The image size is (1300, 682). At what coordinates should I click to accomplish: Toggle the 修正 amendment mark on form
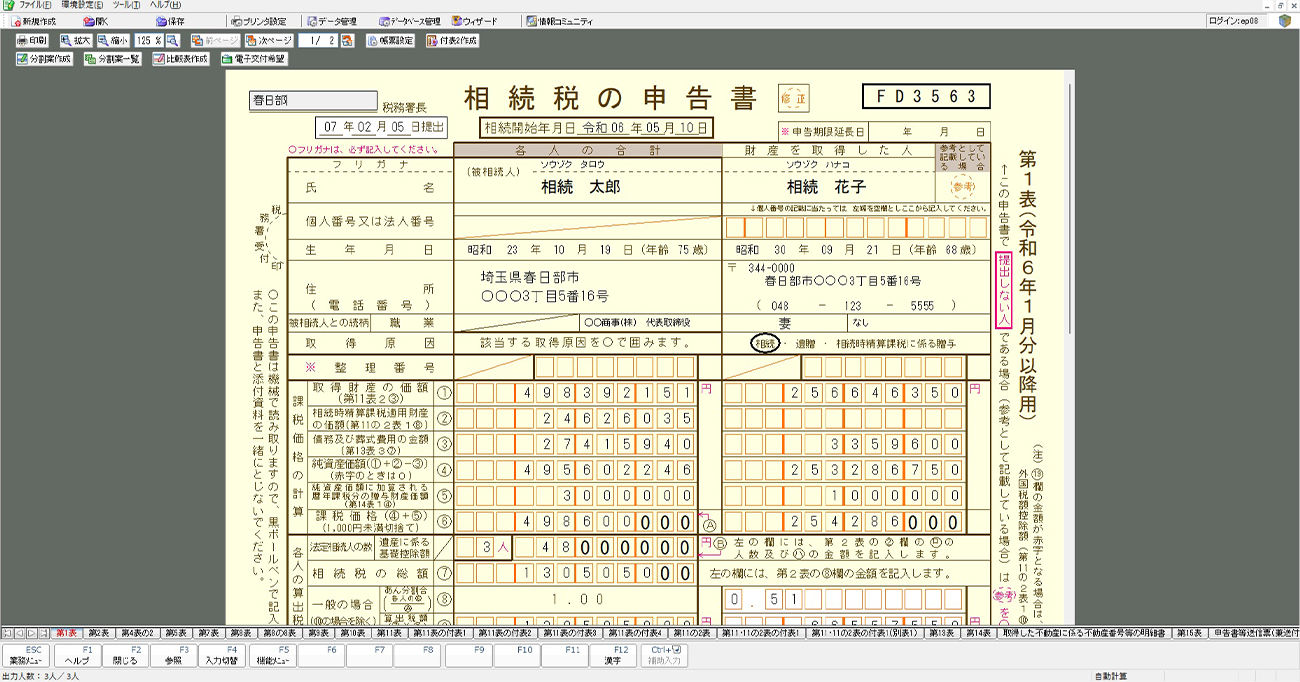point(792,98)
